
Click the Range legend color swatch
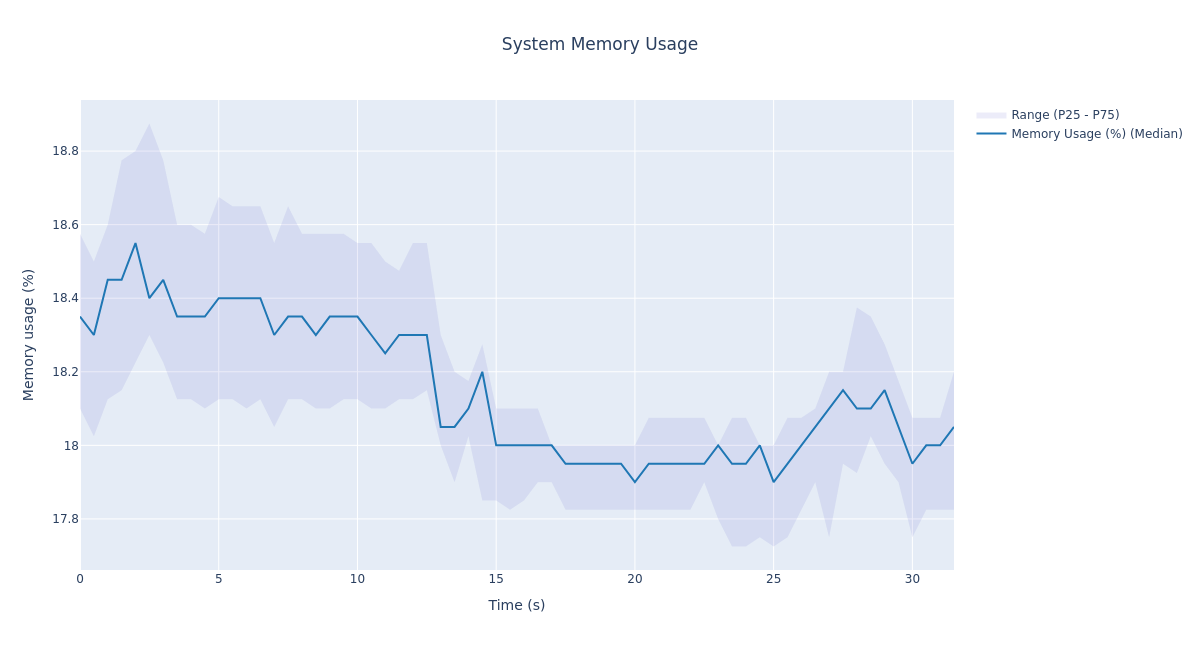[991, 115]
